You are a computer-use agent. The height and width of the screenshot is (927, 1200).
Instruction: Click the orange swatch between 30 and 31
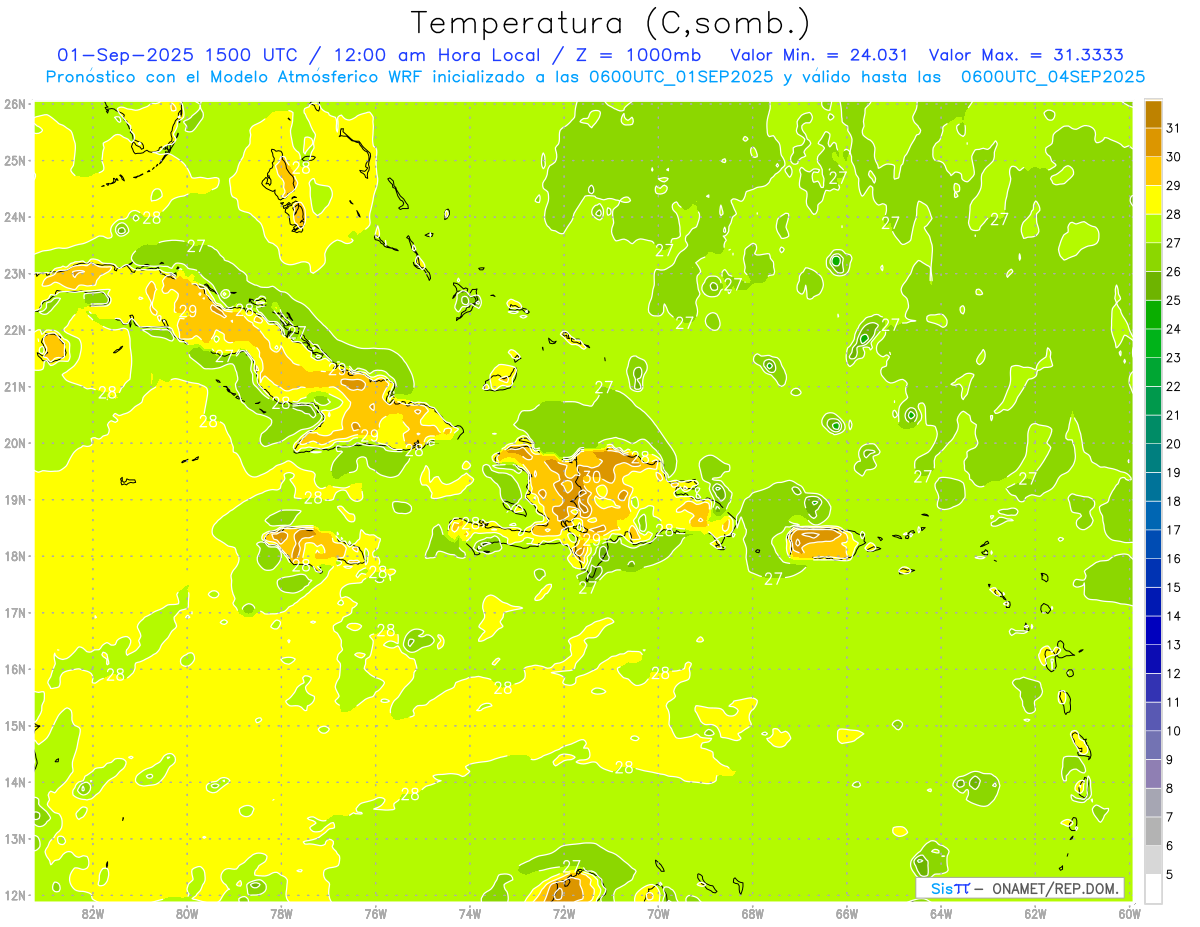(1153, 143)
